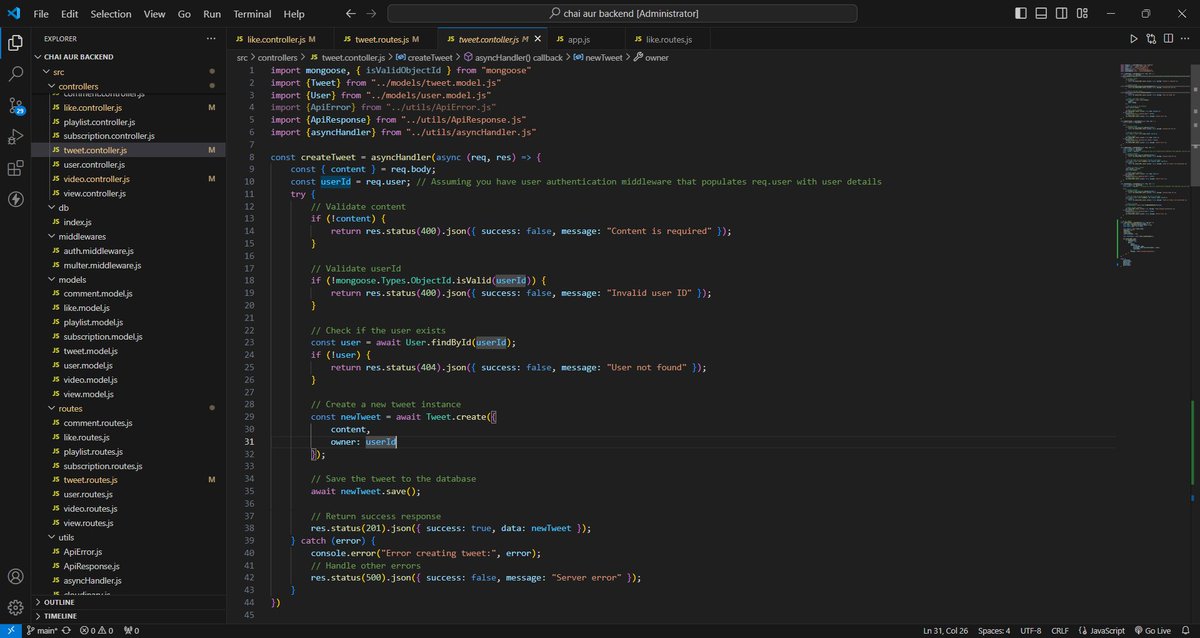Image resolution: width=1200 pixels, height=638 pixels.
Task: Run the current file with the play icon
Action: click(1133, 37)
